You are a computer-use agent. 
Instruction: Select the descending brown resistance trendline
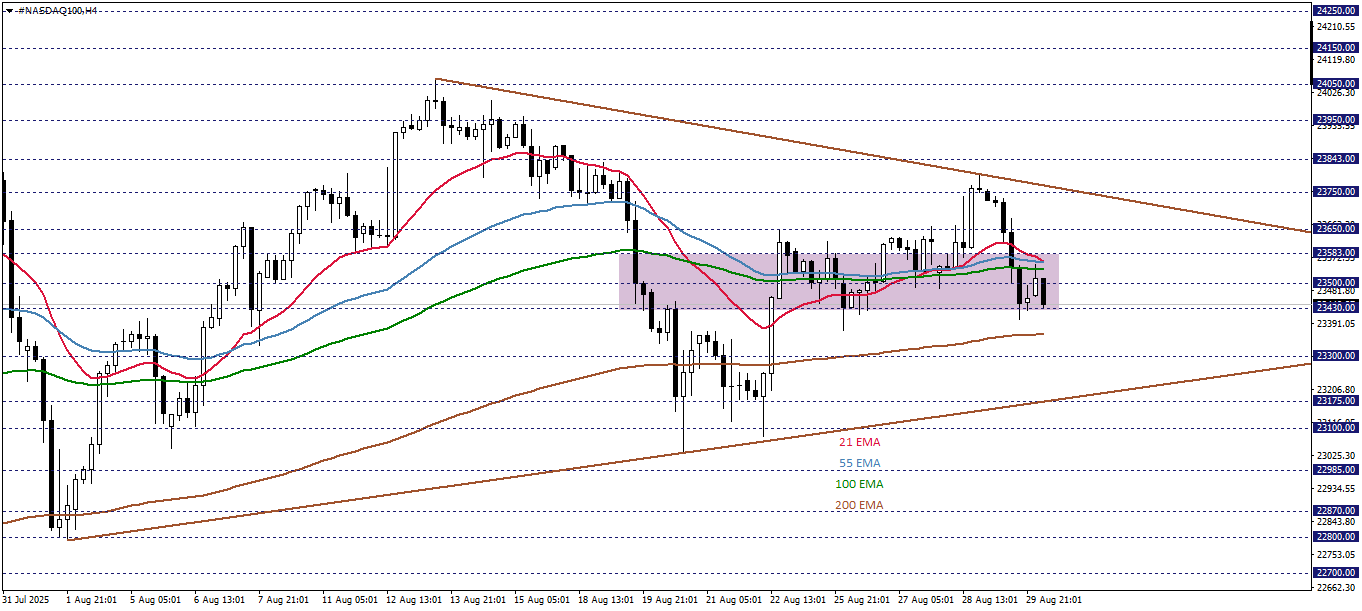tap(873, 156)
